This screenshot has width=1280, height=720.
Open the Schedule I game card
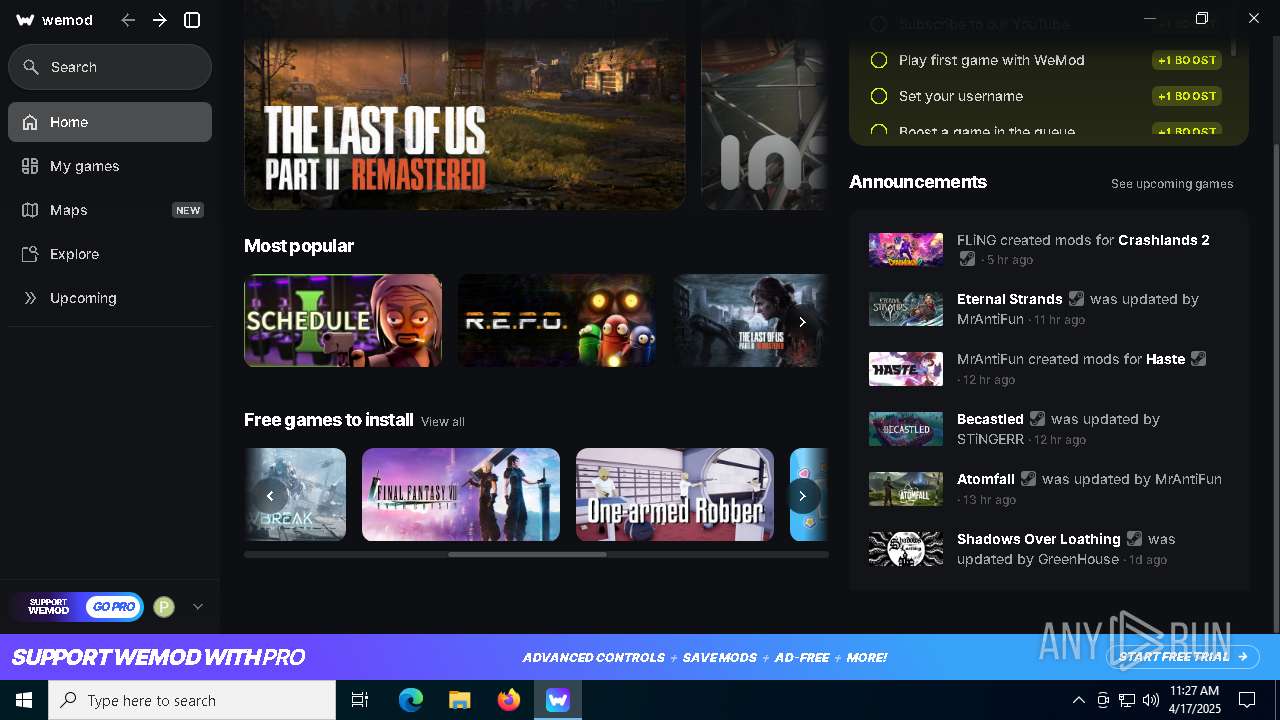pyautogui.click(x=343, y=321)
